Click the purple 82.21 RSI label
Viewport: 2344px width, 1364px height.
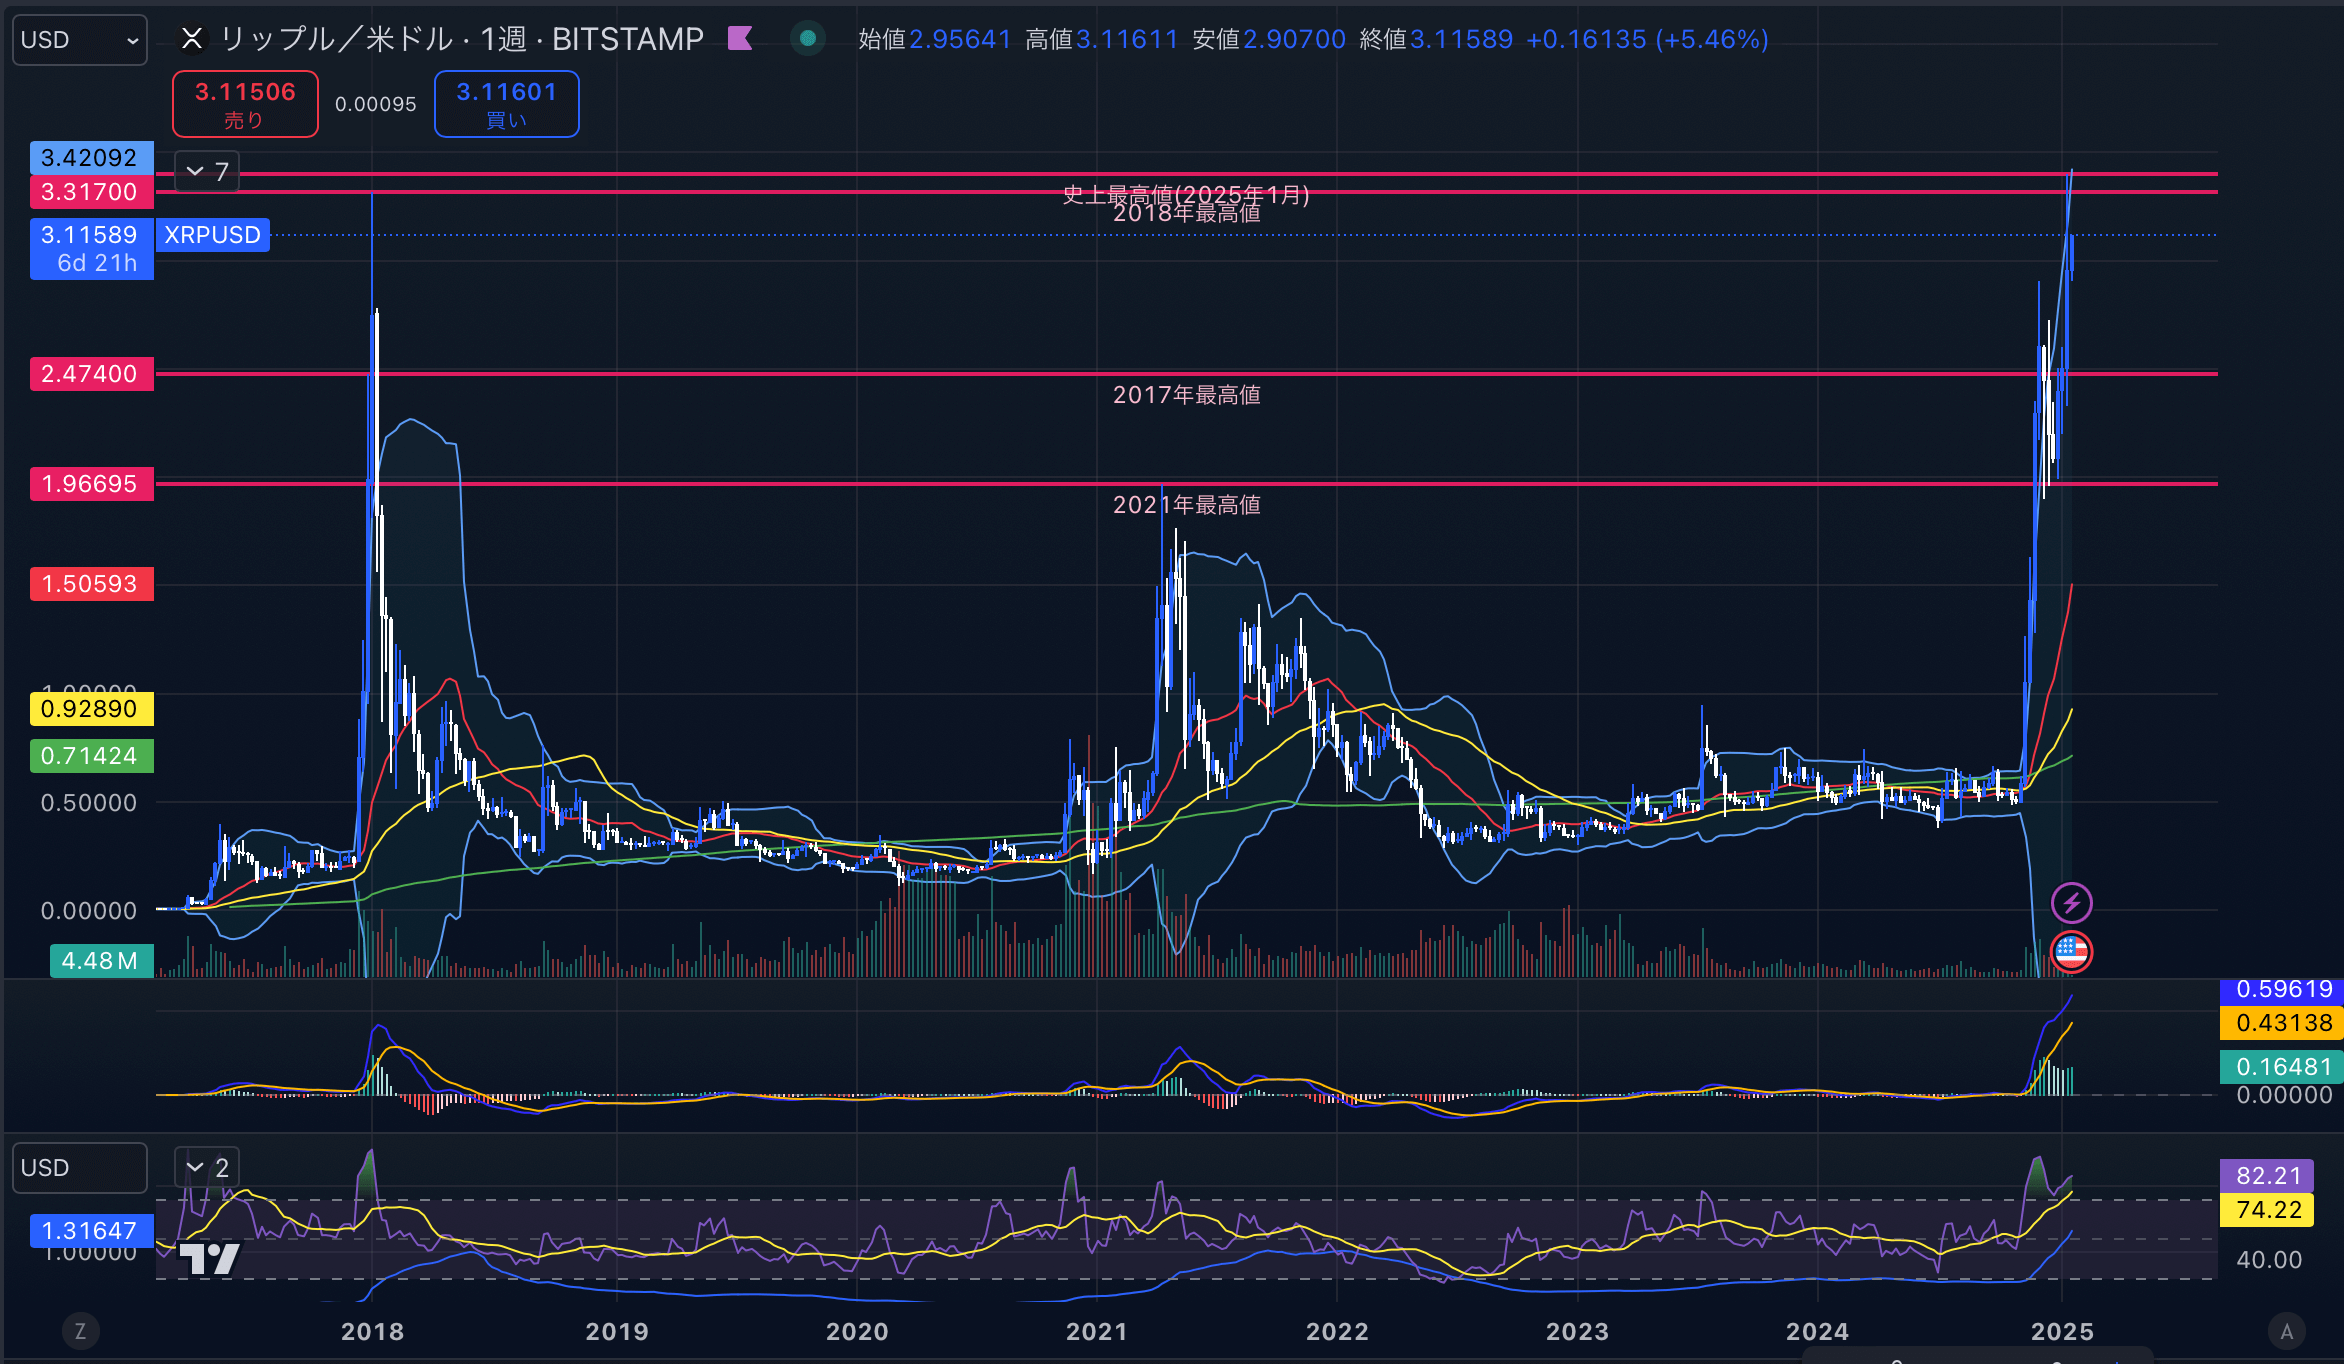(x=2269, y=1176)
